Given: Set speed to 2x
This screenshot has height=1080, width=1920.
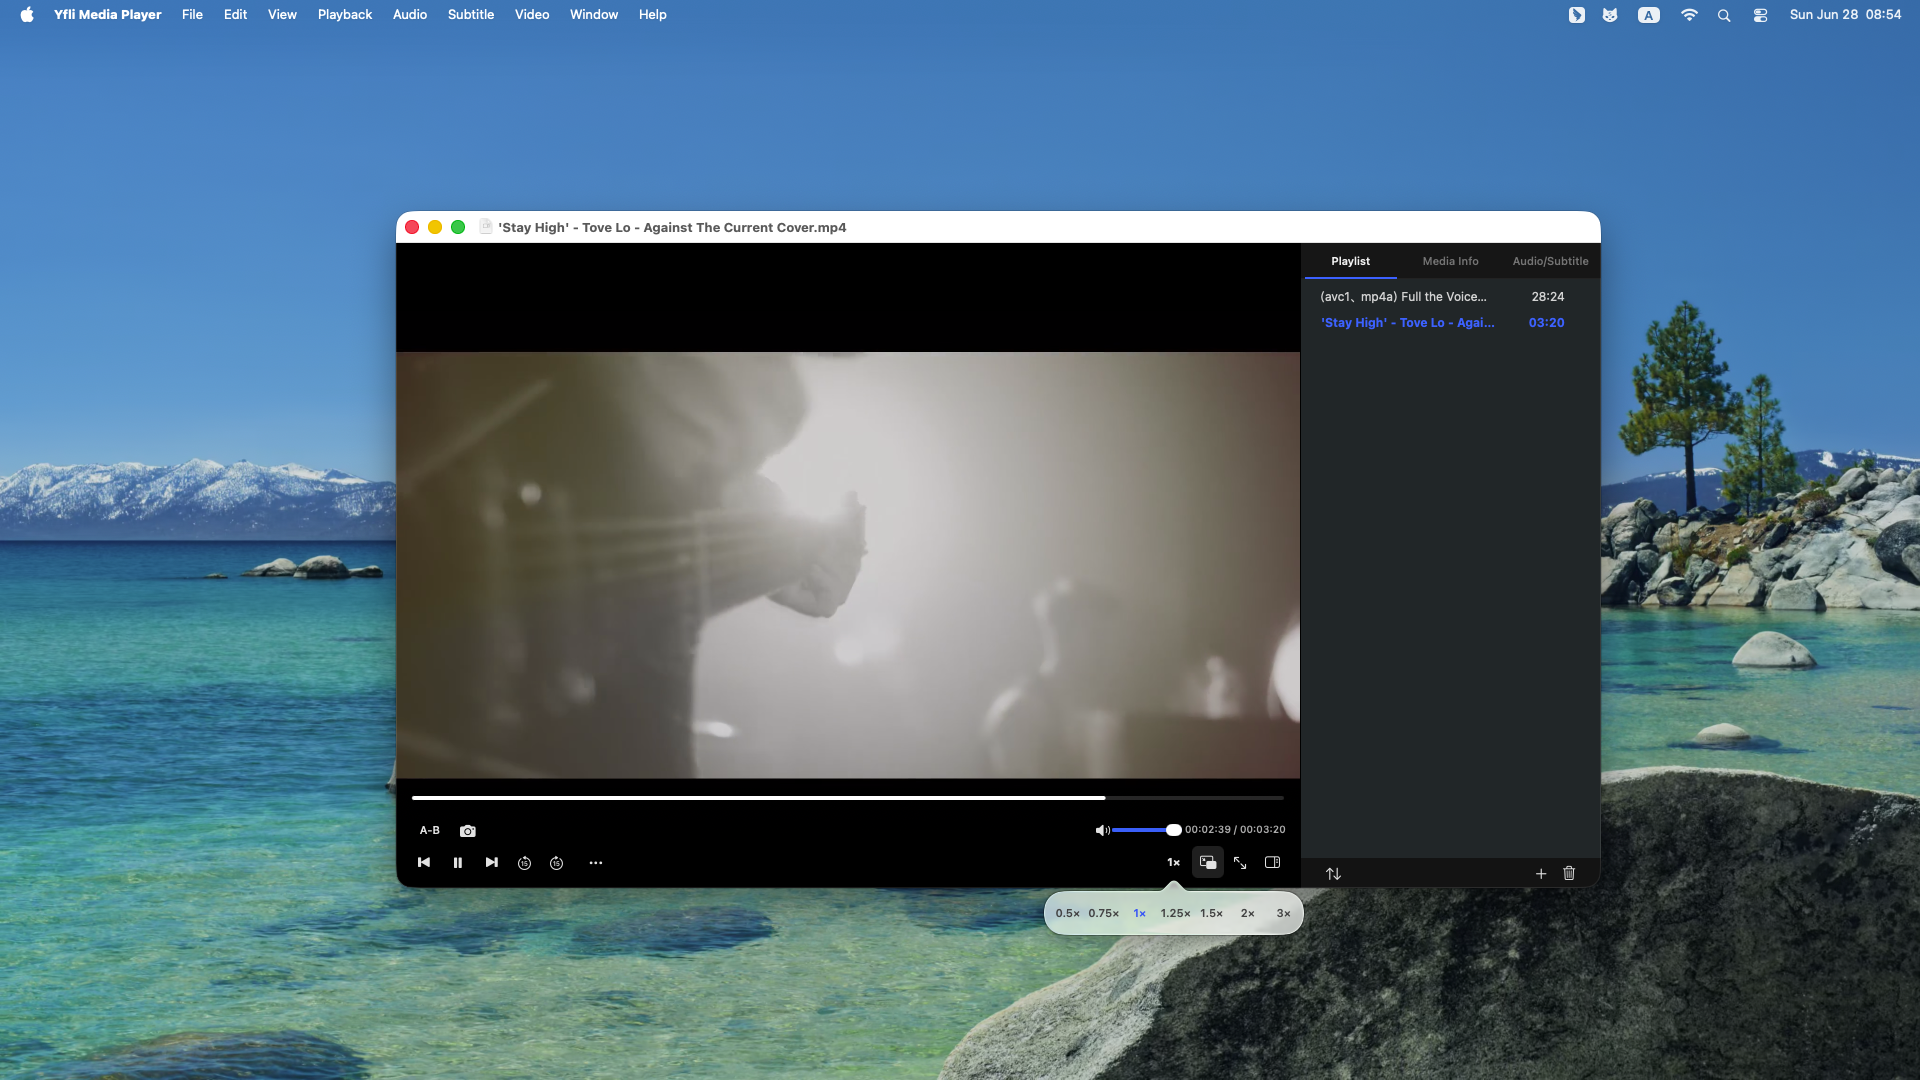Looking at the screenshot, I should (1247, 913).
